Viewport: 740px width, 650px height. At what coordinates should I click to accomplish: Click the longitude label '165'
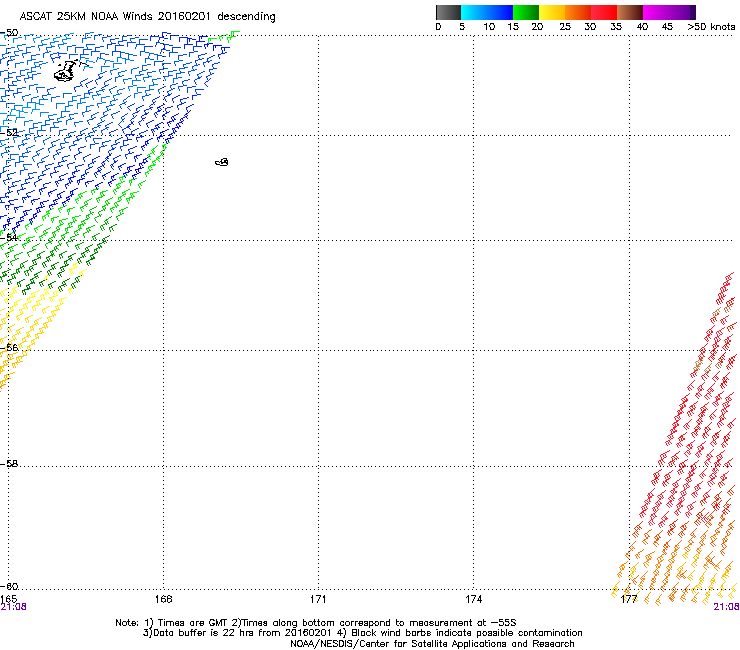8,599
